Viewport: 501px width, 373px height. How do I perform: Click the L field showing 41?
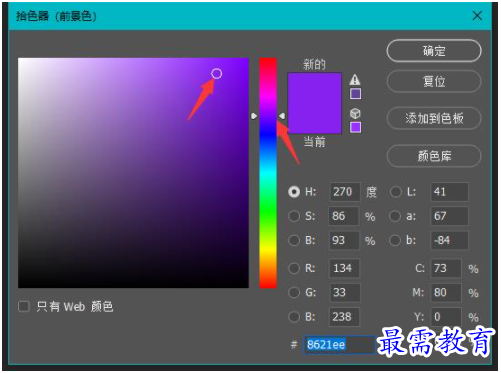click(x=449, y=192)
